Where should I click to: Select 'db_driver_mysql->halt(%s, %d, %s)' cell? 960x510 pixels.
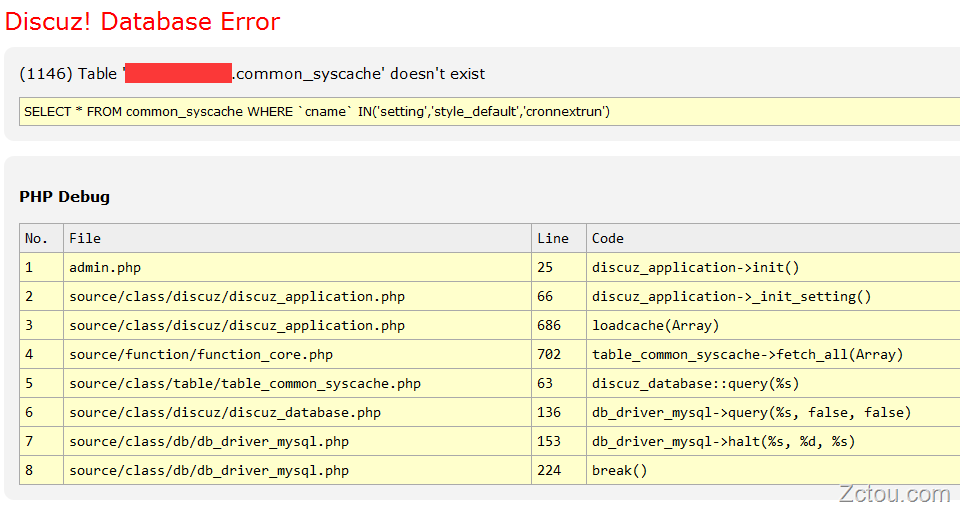pos(773,441)
